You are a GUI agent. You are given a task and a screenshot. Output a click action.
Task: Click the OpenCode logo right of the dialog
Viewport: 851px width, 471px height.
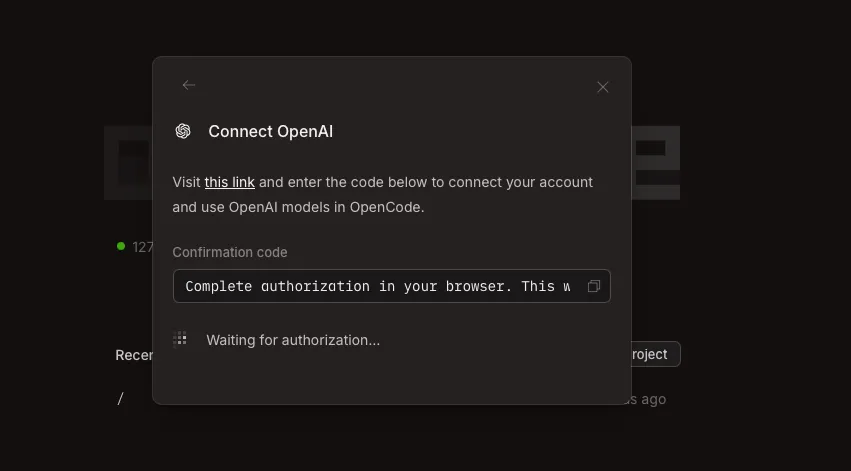[655, 163]
